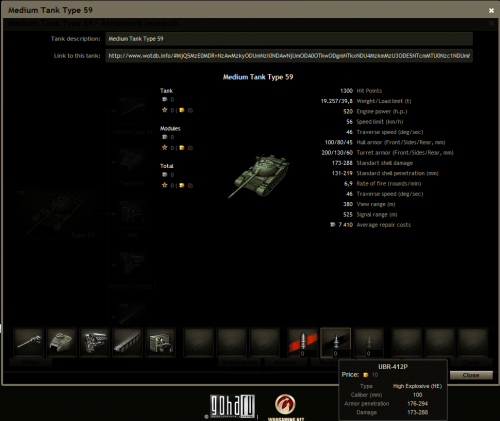Click the 'Weight/Load limit (t)' label
Screen dimensions: 500x421
point(384,101)
